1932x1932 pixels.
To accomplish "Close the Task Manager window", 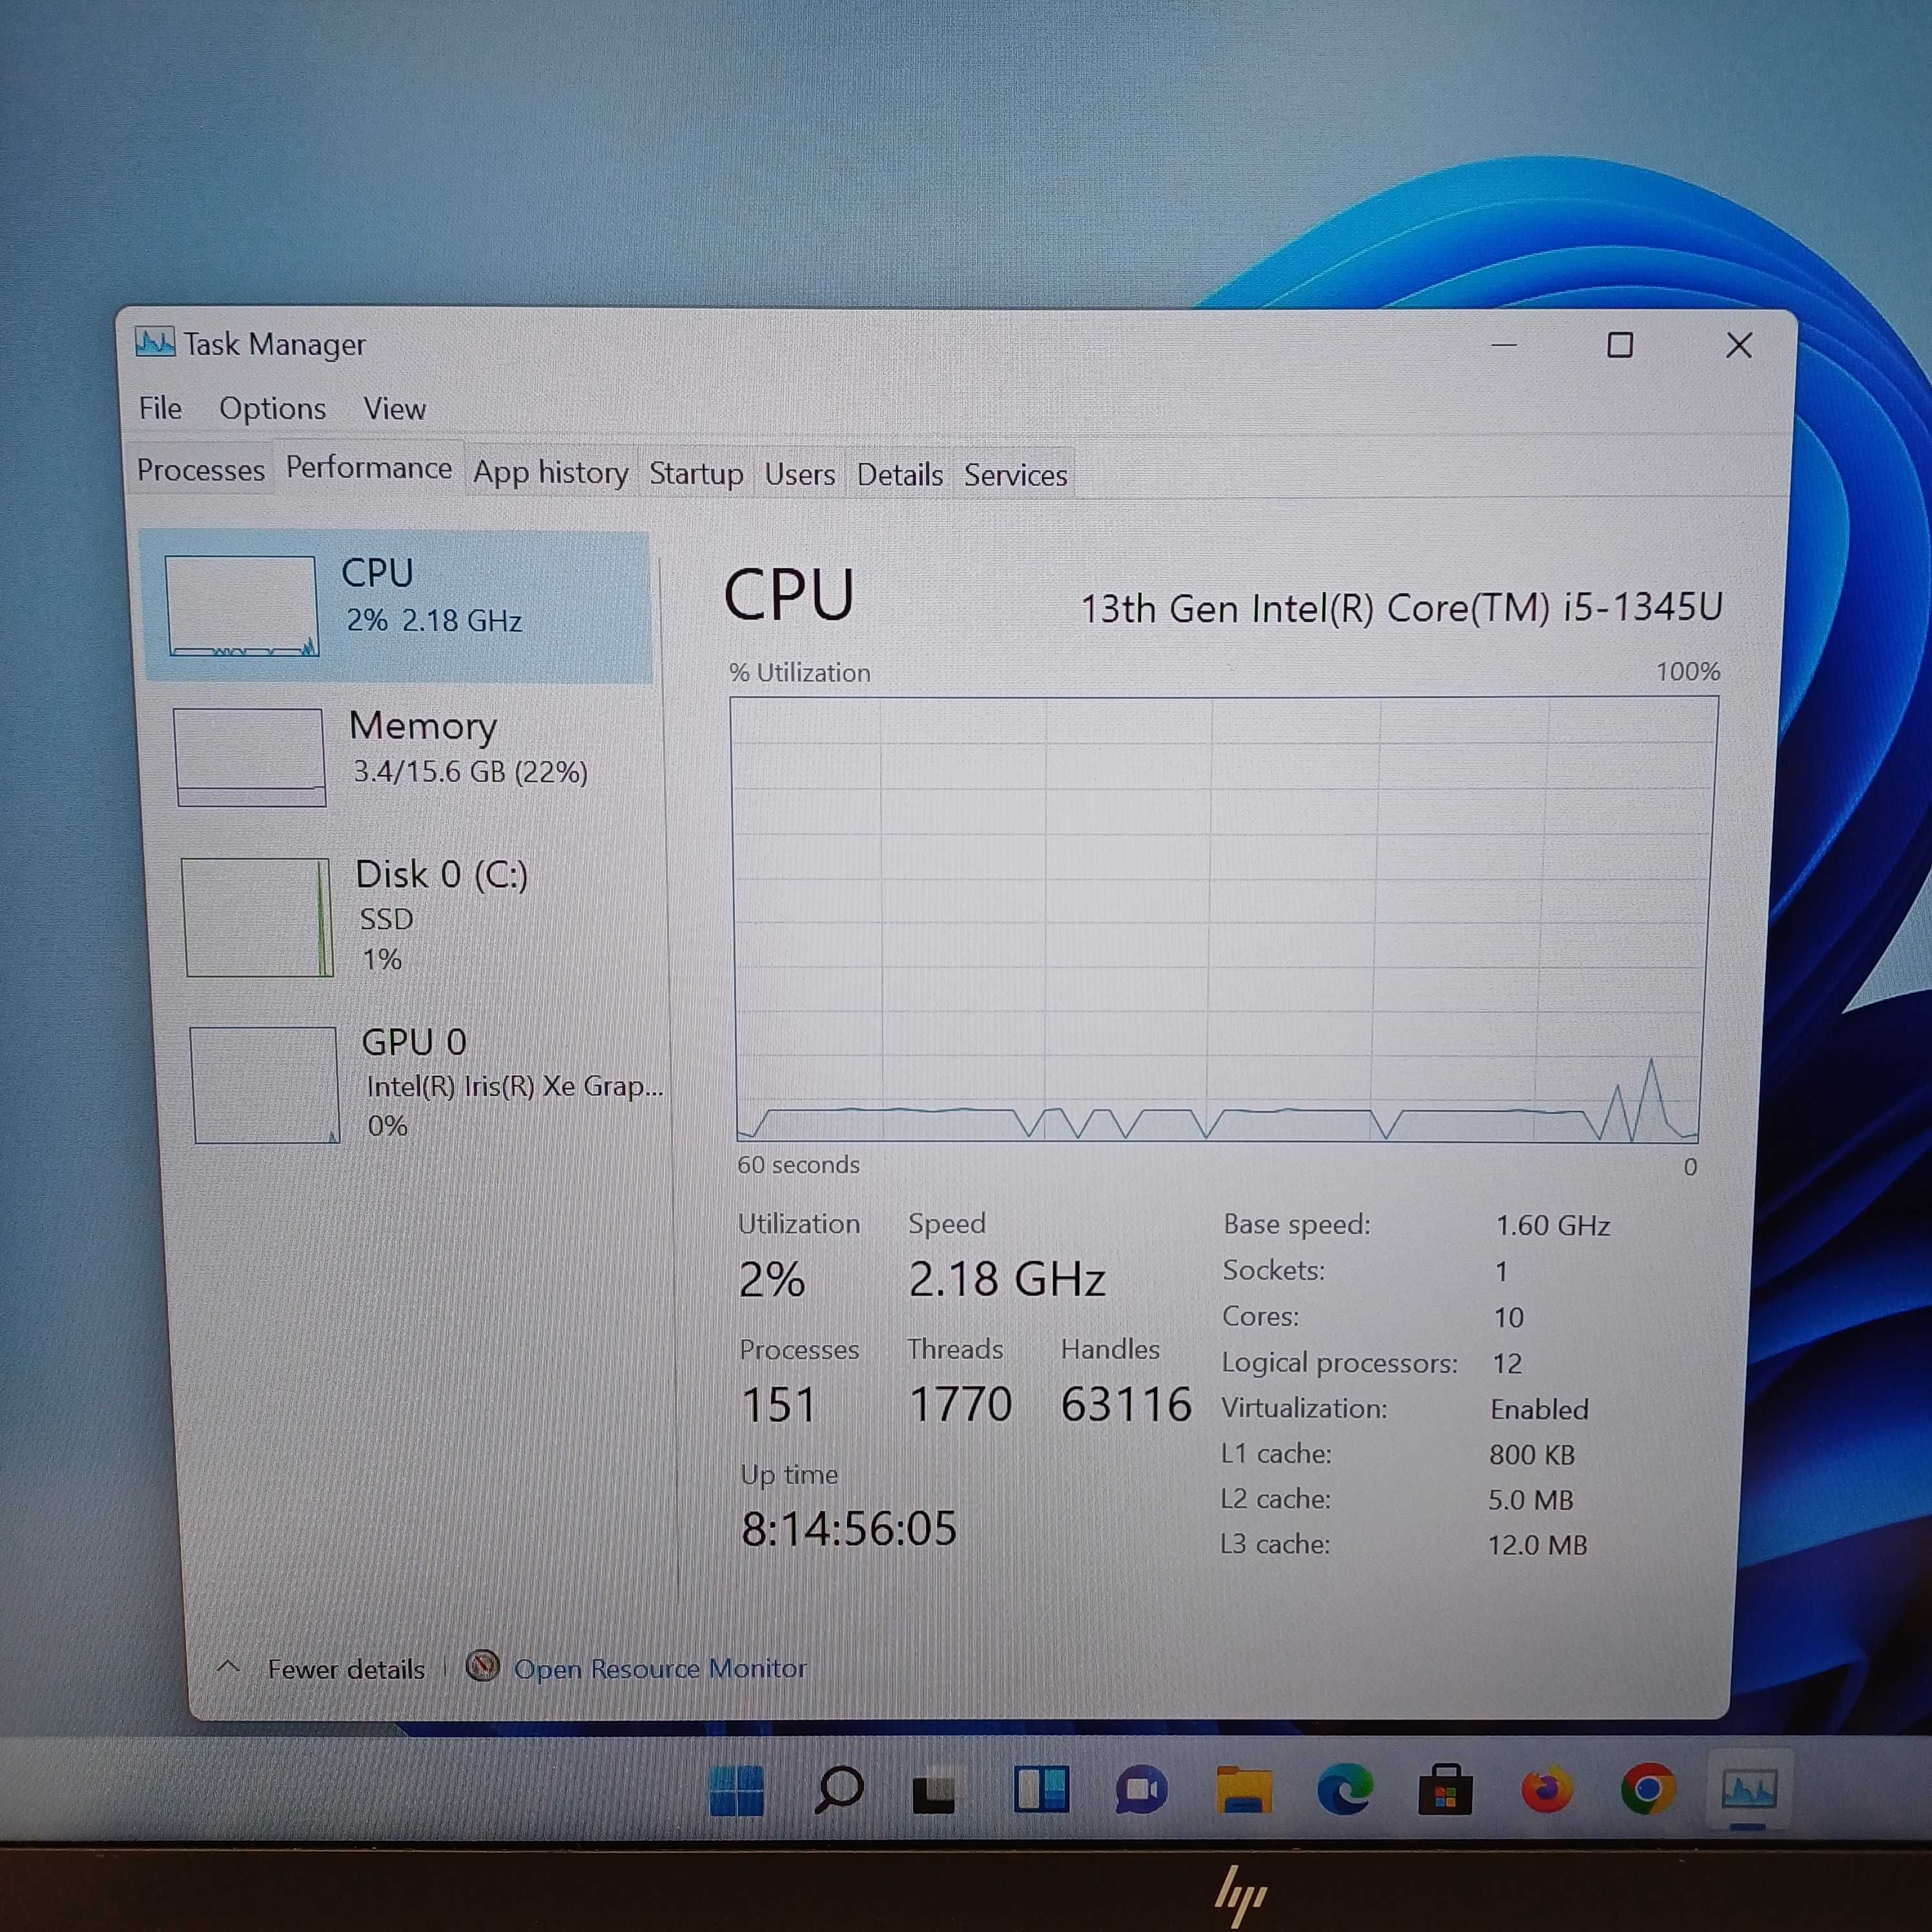I will [x=1738, y=345].
